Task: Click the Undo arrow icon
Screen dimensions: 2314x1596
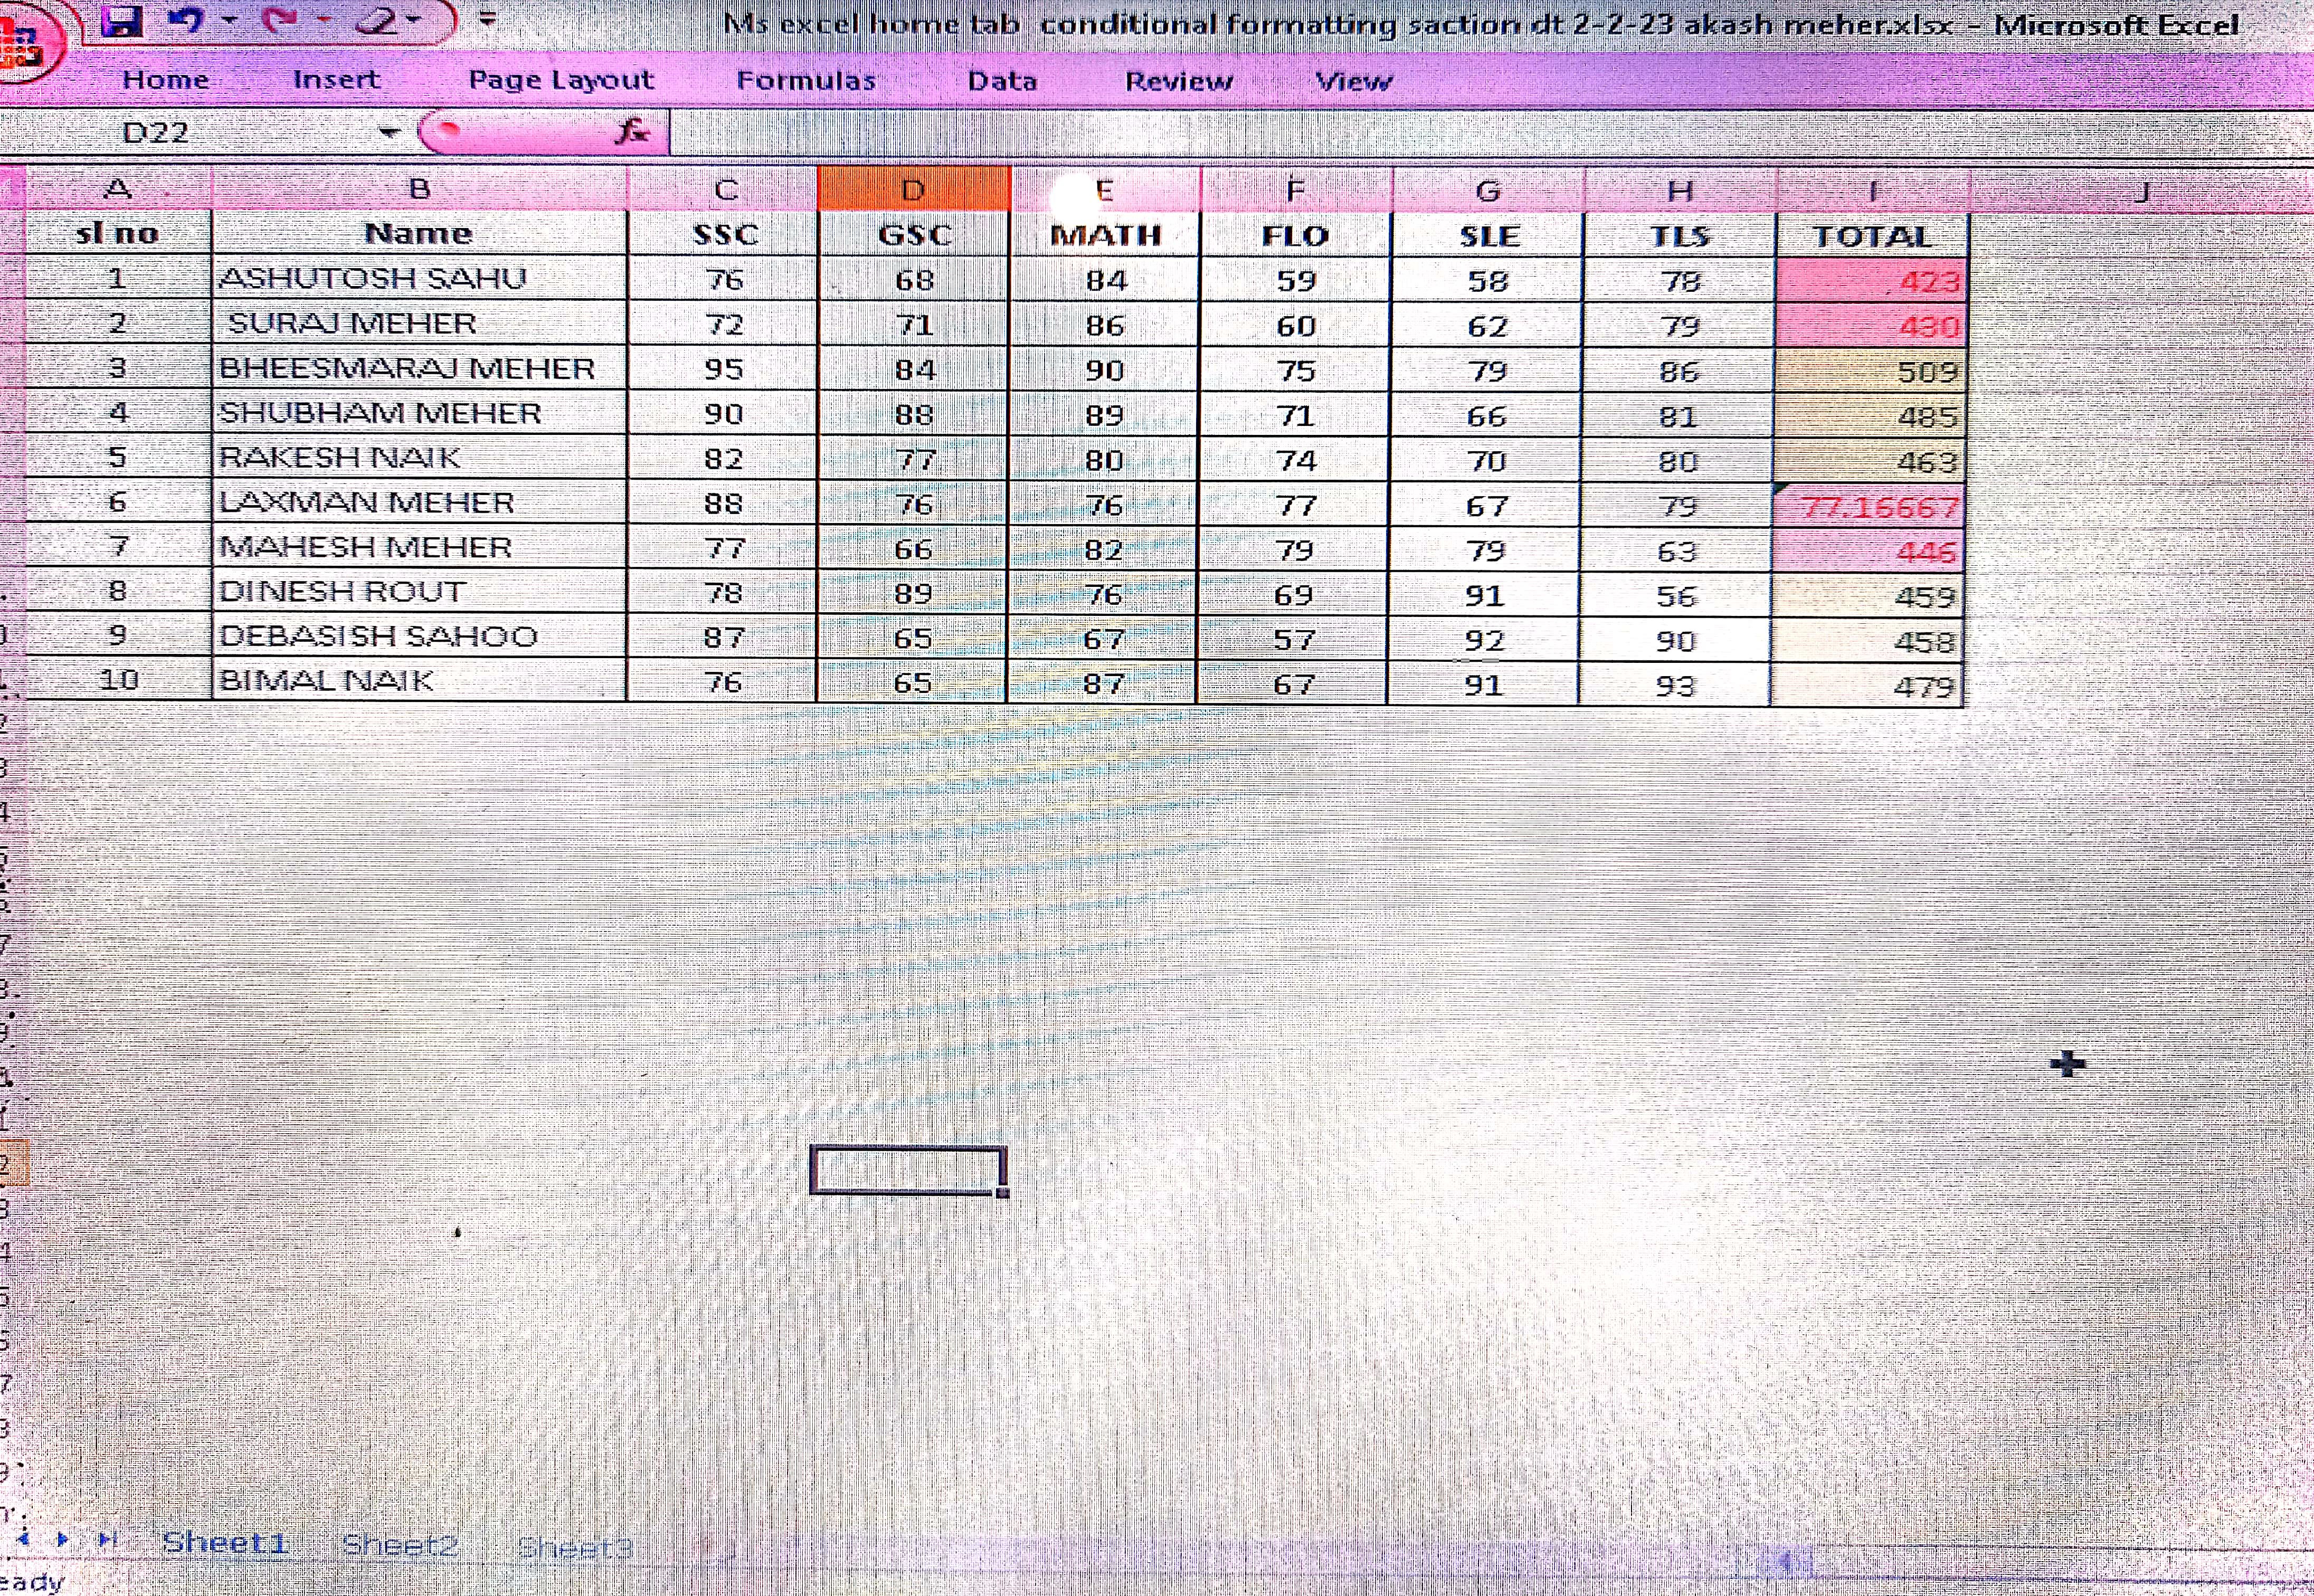Action: point(185,20)
